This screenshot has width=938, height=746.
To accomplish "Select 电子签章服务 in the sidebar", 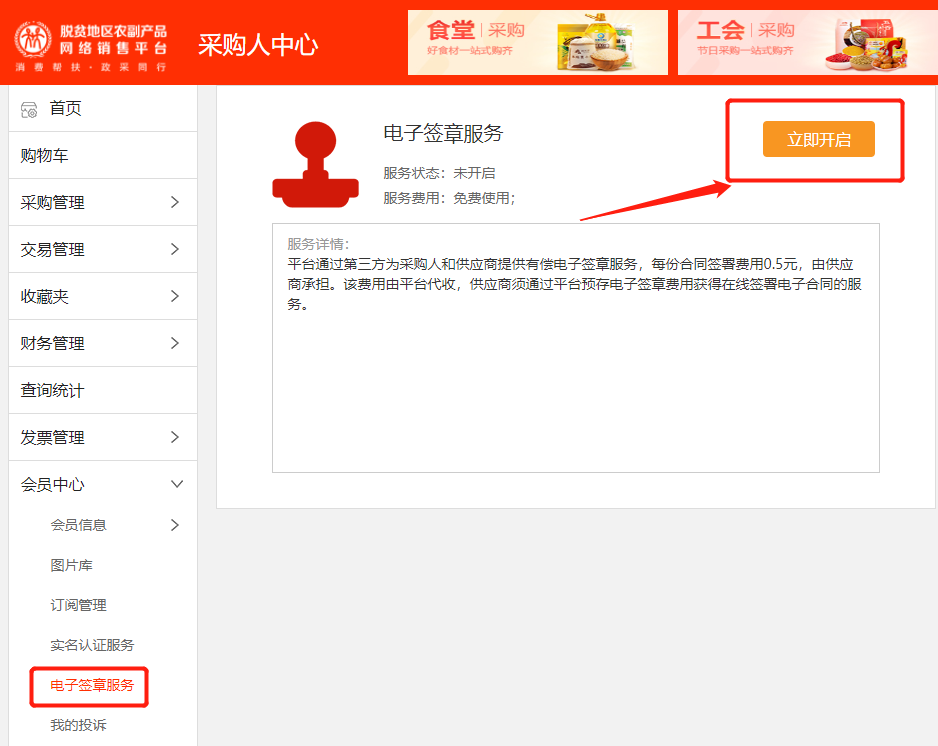I will pyautogui.click(x=92, y=686).
